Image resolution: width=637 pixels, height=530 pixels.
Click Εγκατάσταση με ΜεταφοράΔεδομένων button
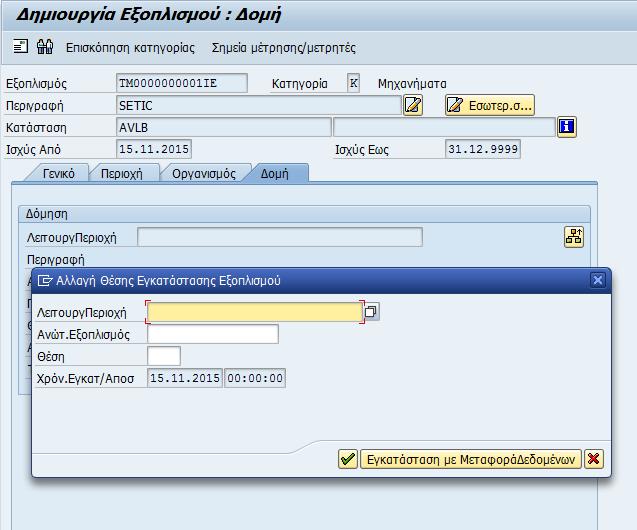click(x=471, y=459)
